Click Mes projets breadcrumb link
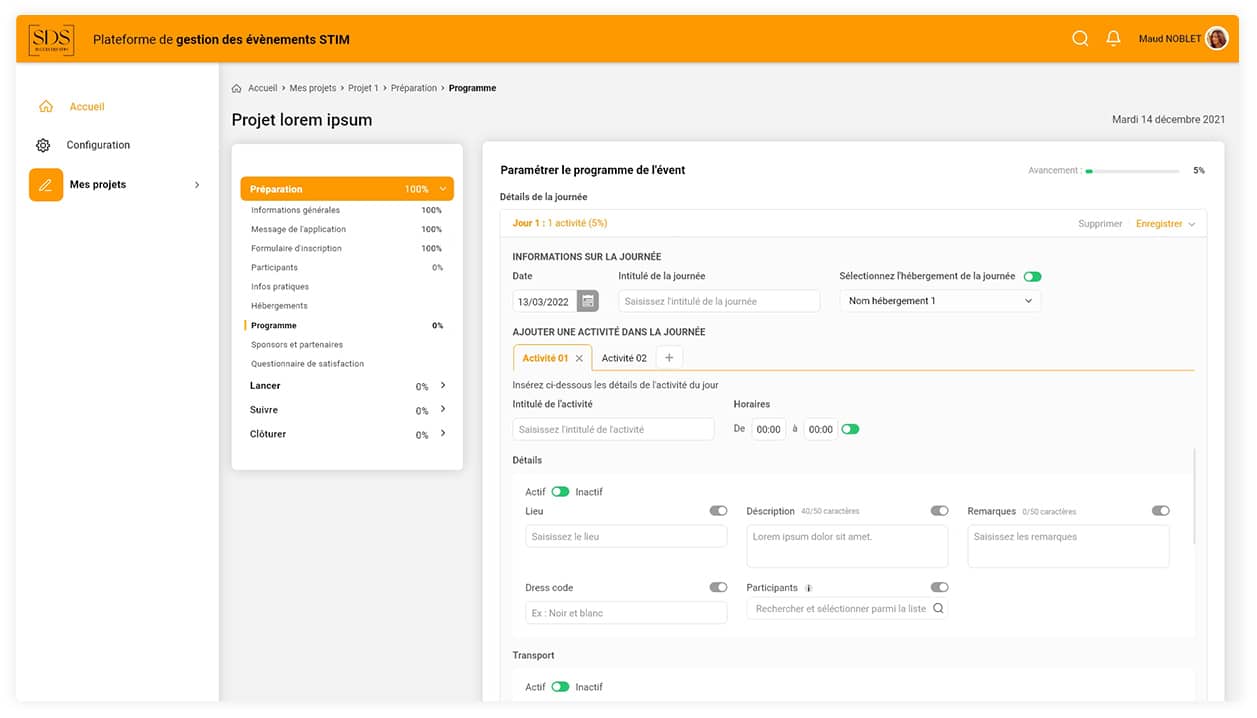The width and height of the screenshot is (1257, 718). pos(313,89)
